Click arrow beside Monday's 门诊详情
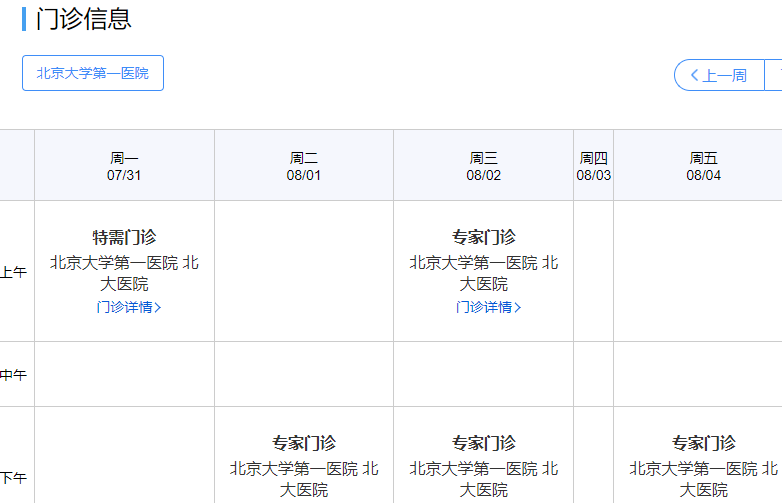The width and height of the screenshot is (782, 503). point(158,308)
